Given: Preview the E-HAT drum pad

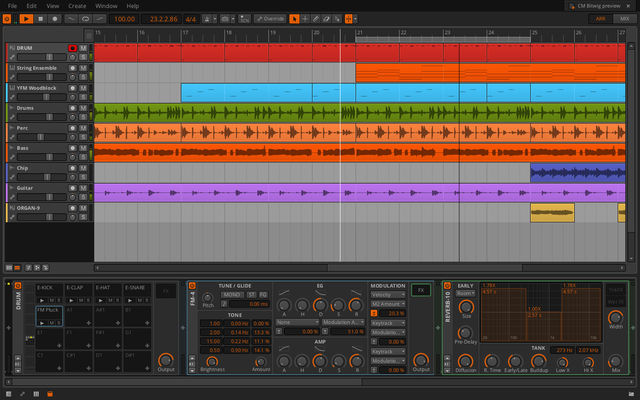Looking at the screenshot, I should [100, 300].
